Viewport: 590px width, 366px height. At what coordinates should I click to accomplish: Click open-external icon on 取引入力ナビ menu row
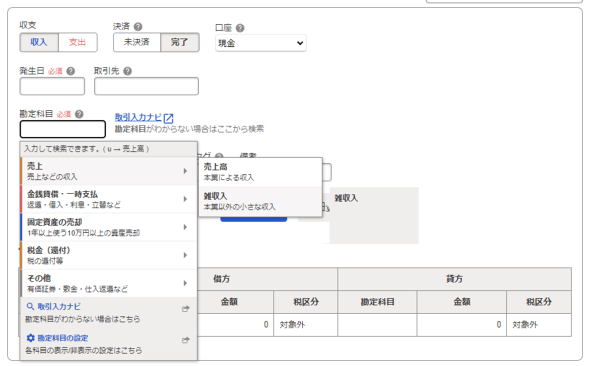[x=185, y=309]
